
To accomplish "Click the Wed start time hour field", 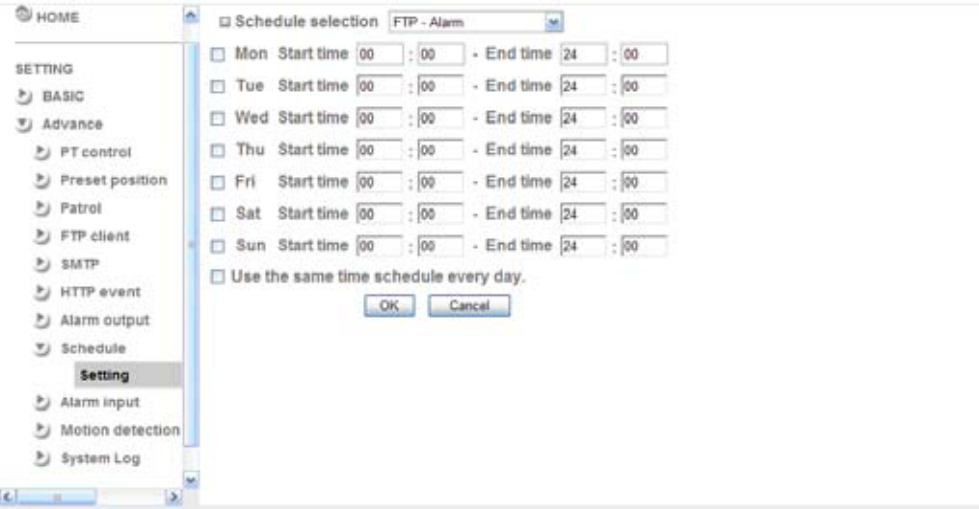I will 380,118.
